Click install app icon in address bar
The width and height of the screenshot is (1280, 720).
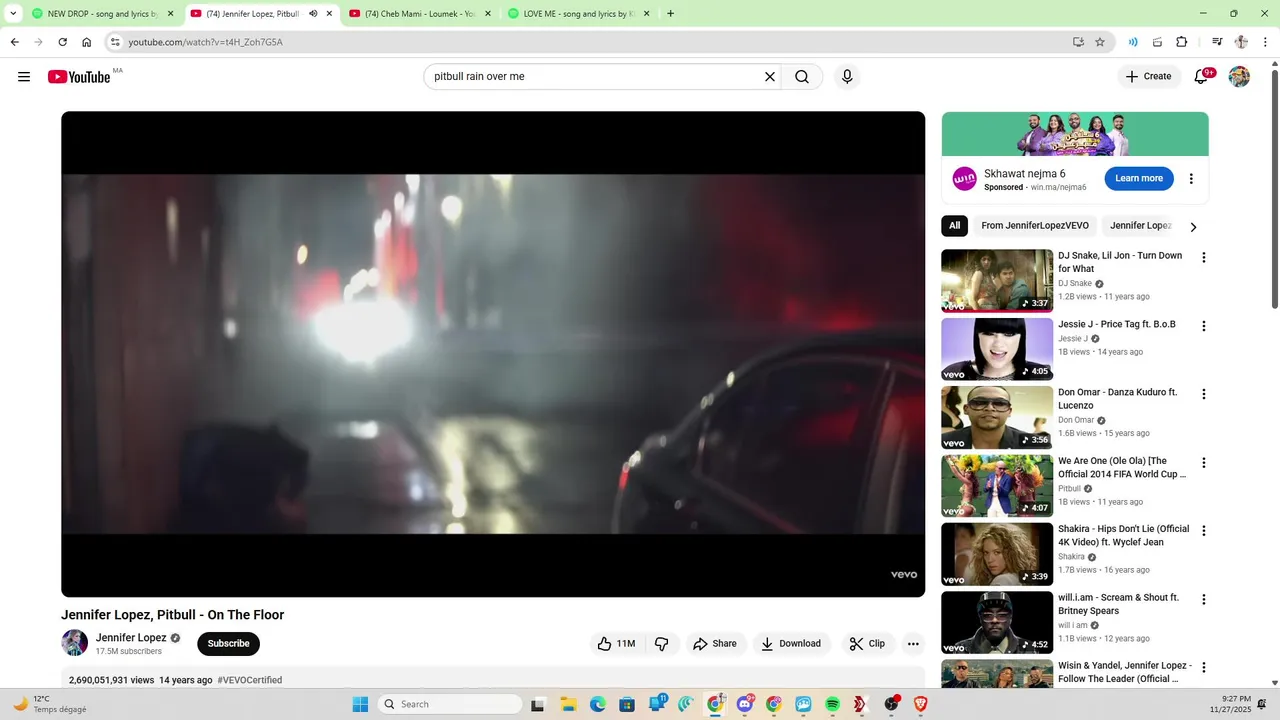(1078, 42)
